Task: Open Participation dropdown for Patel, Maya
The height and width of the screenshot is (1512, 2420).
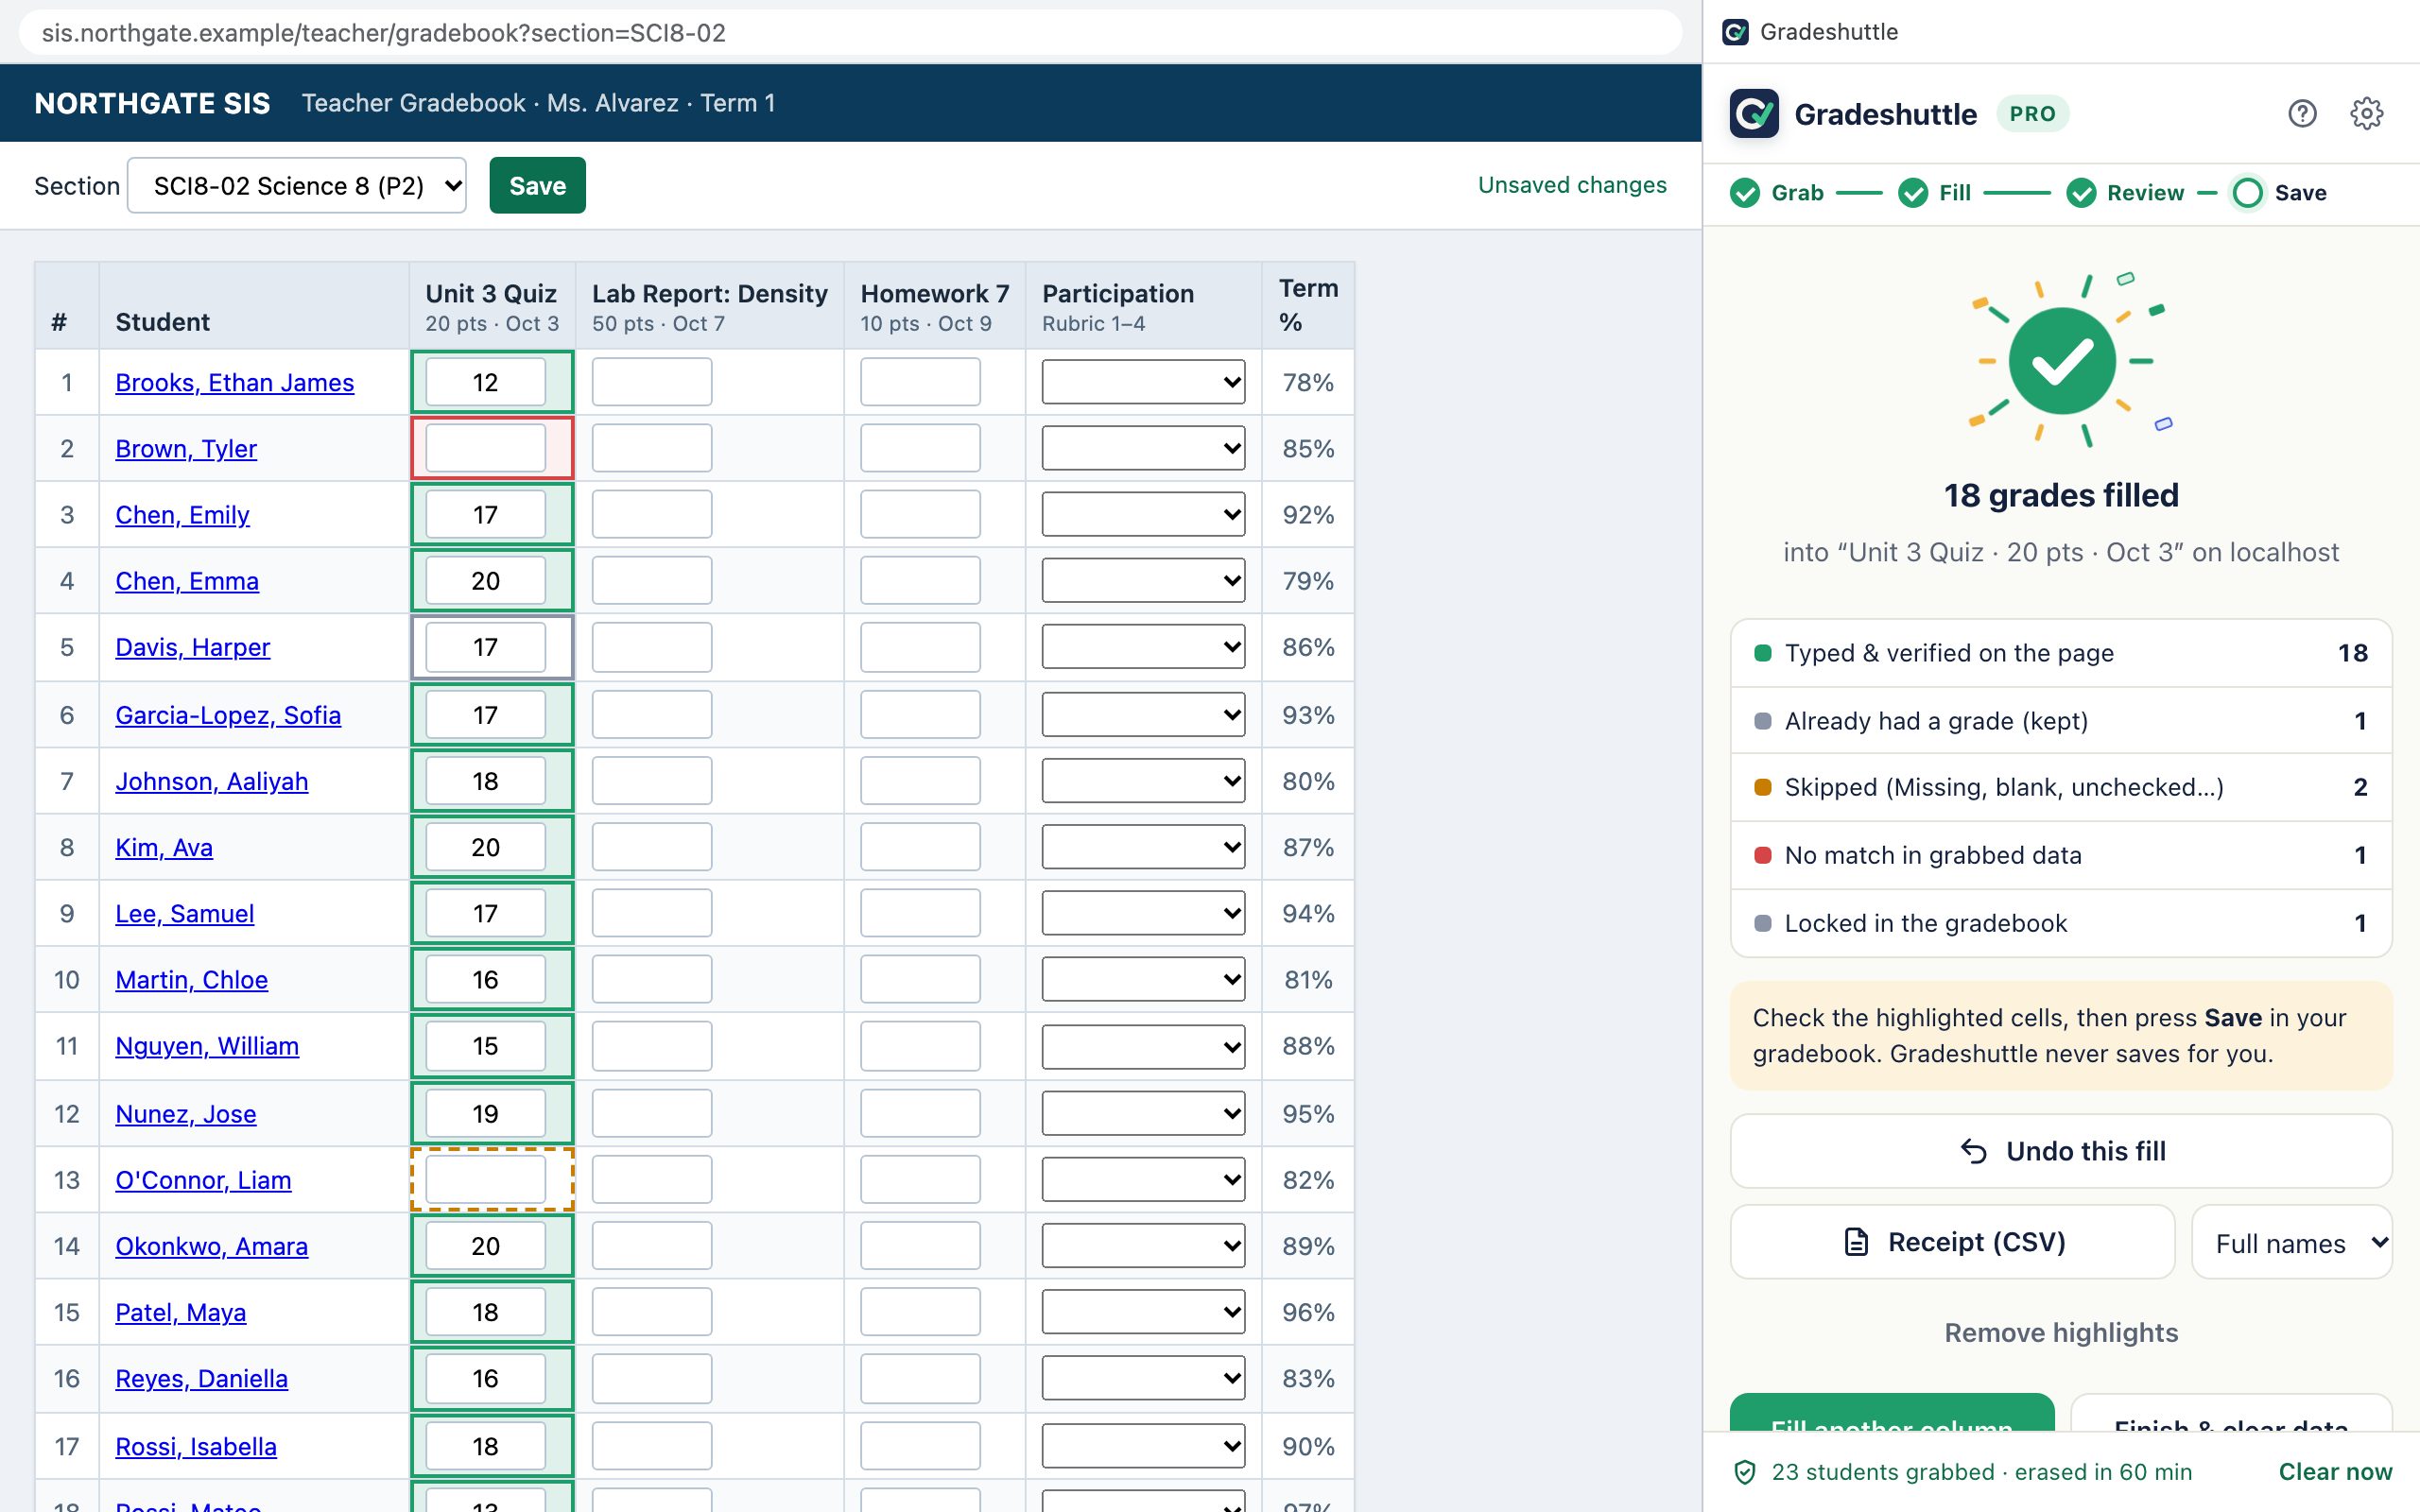Action: pos(1143,1312)
